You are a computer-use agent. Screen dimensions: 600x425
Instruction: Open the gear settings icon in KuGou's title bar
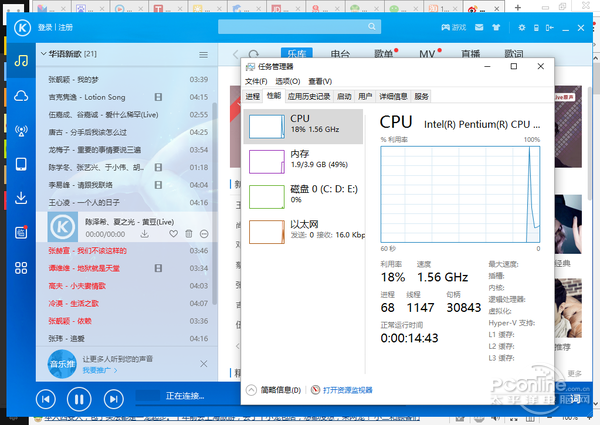click(522, 28)
